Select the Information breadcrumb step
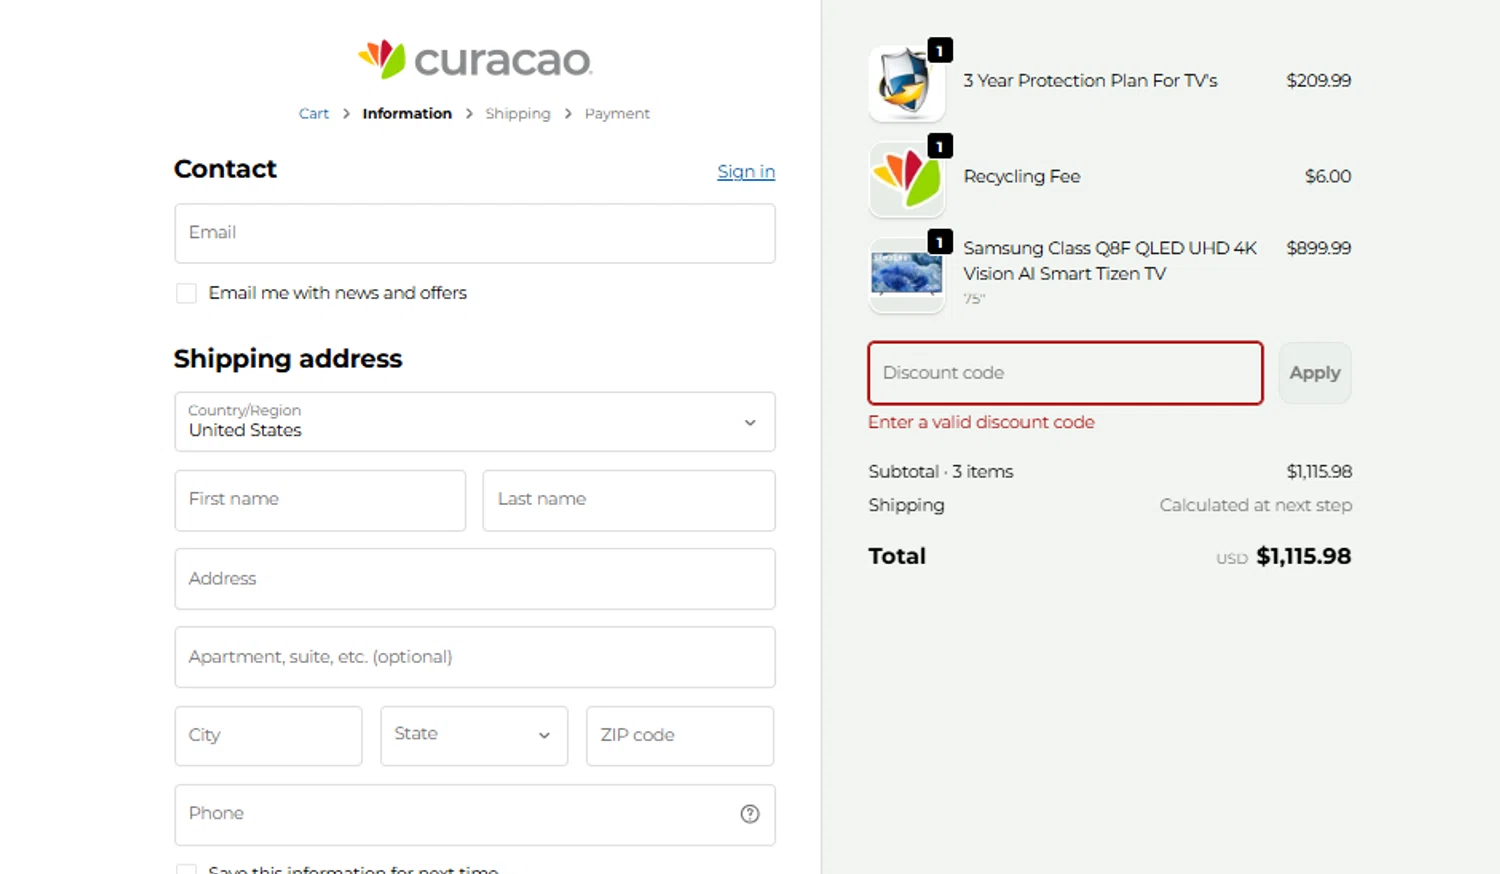This screenshot has width=1500, height=874. click(x=407, y=114)
